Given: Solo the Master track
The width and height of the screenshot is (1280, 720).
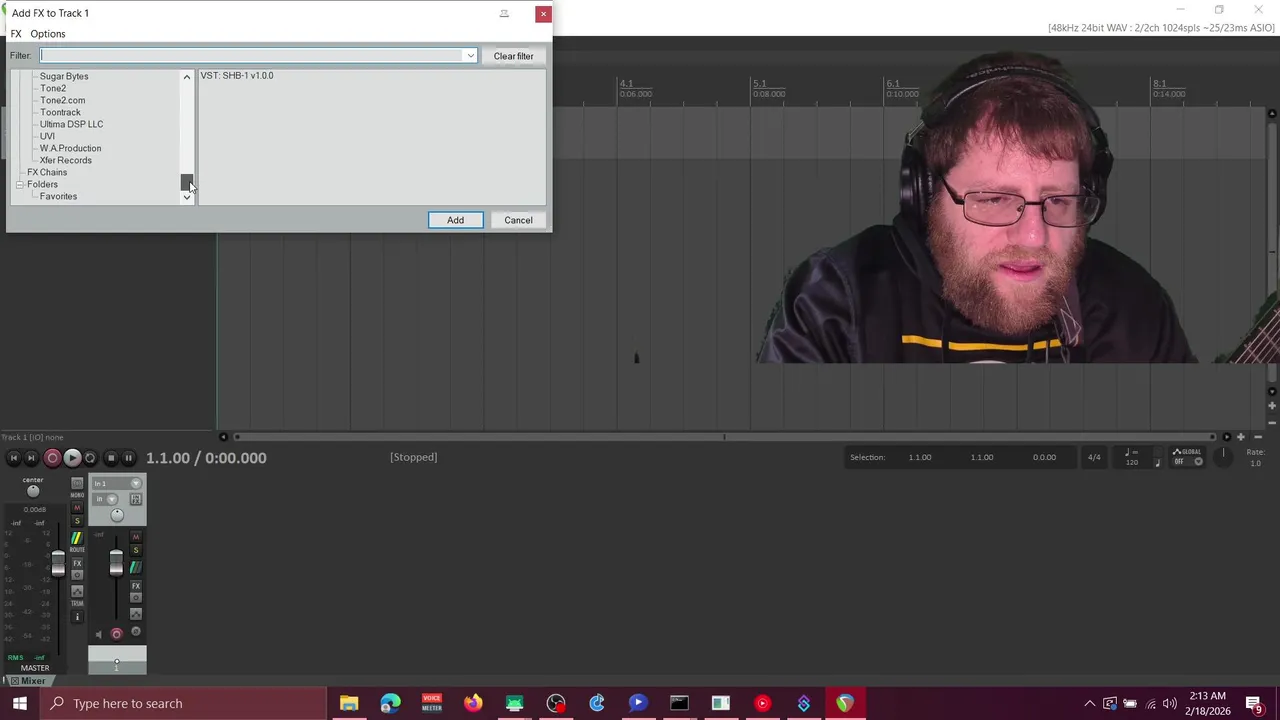Looking at the screenshot, I should 77,521.
